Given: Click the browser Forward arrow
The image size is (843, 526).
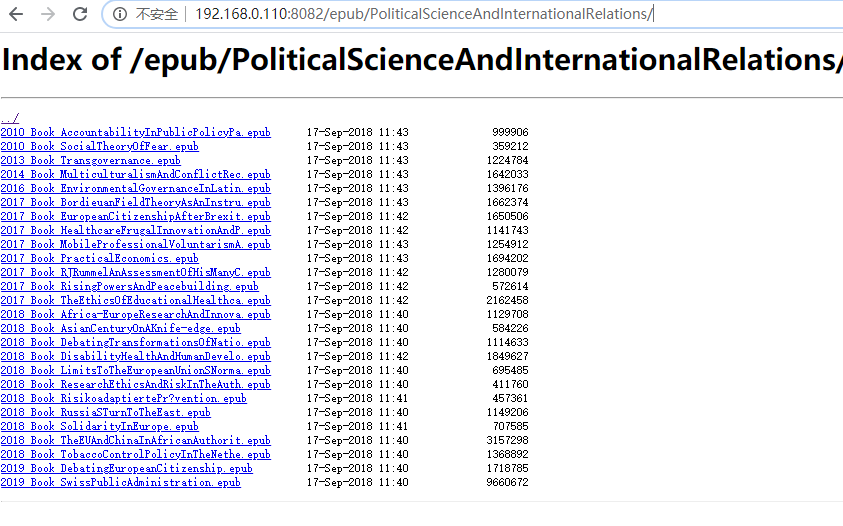Looking at the screenshot, I should point(48,14).
